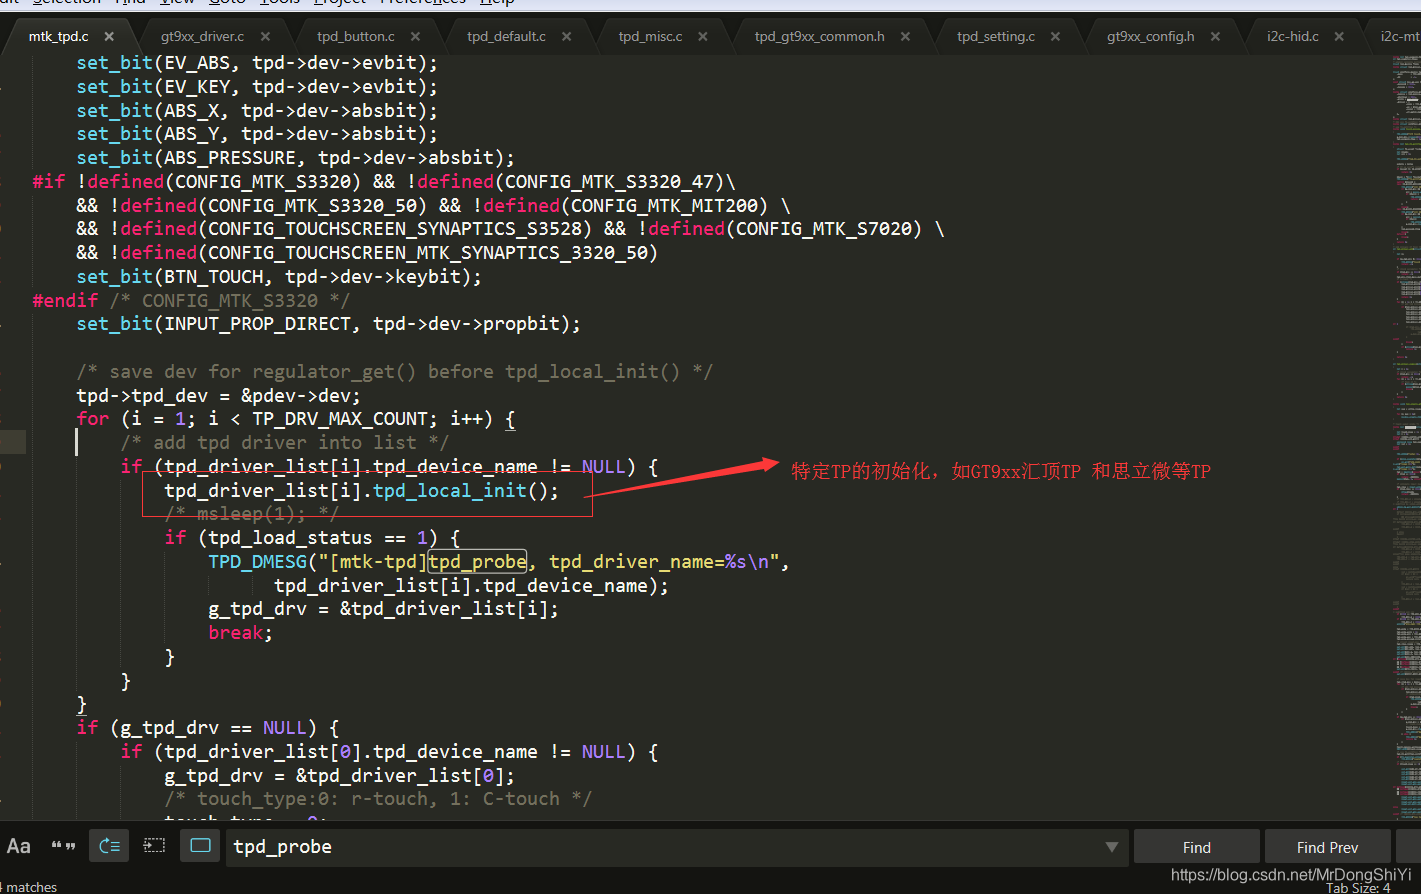
Task: Switch to the tpd_default.c tab
Action: pos(506,36)
